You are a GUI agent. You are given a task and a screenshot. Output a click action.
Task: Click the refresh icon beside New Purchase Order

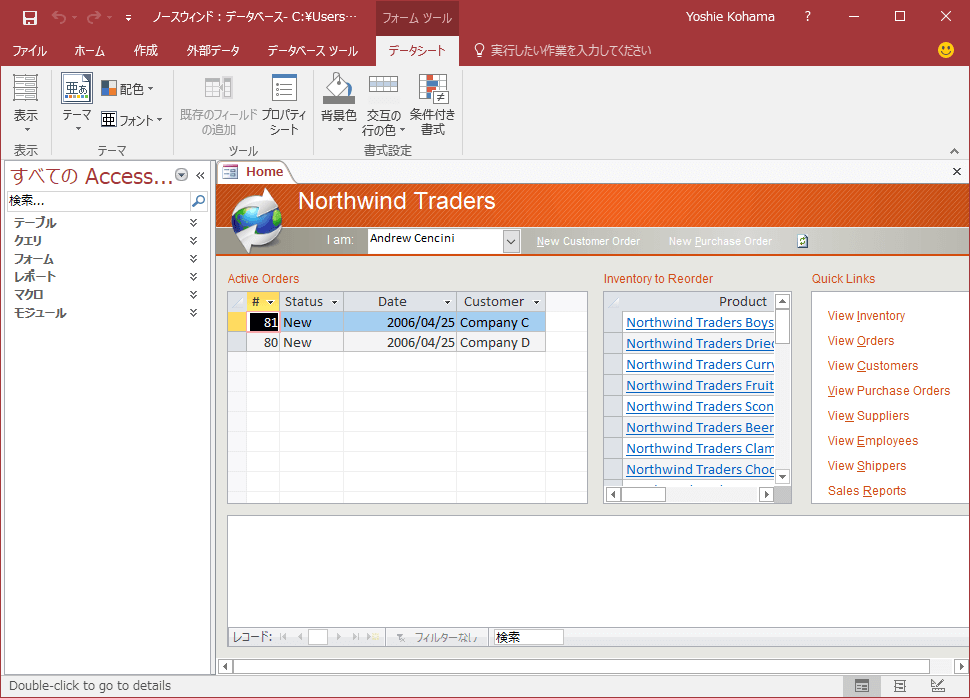(802, 241)
